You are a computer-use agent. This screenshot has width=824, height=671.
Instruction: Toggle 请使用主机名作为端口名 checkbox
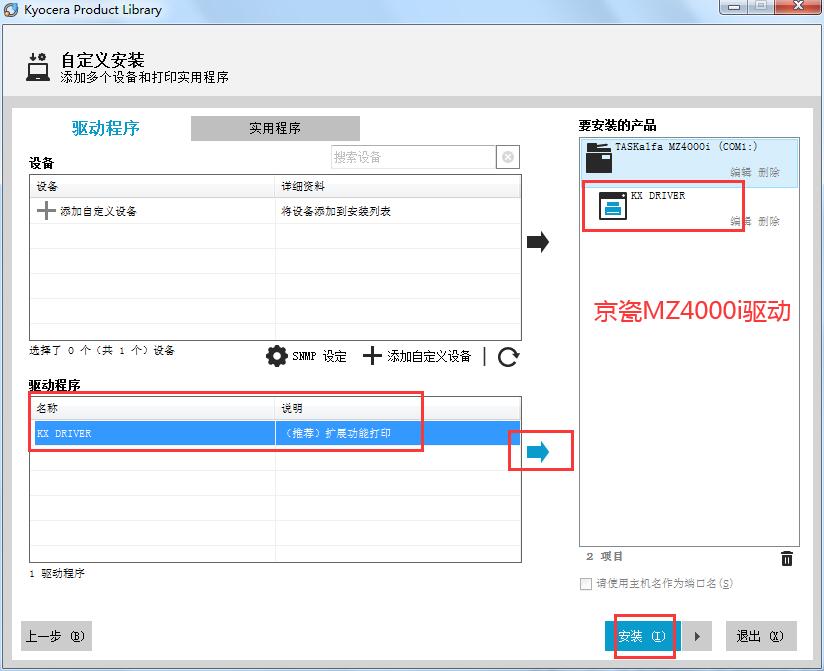[585, 584]
